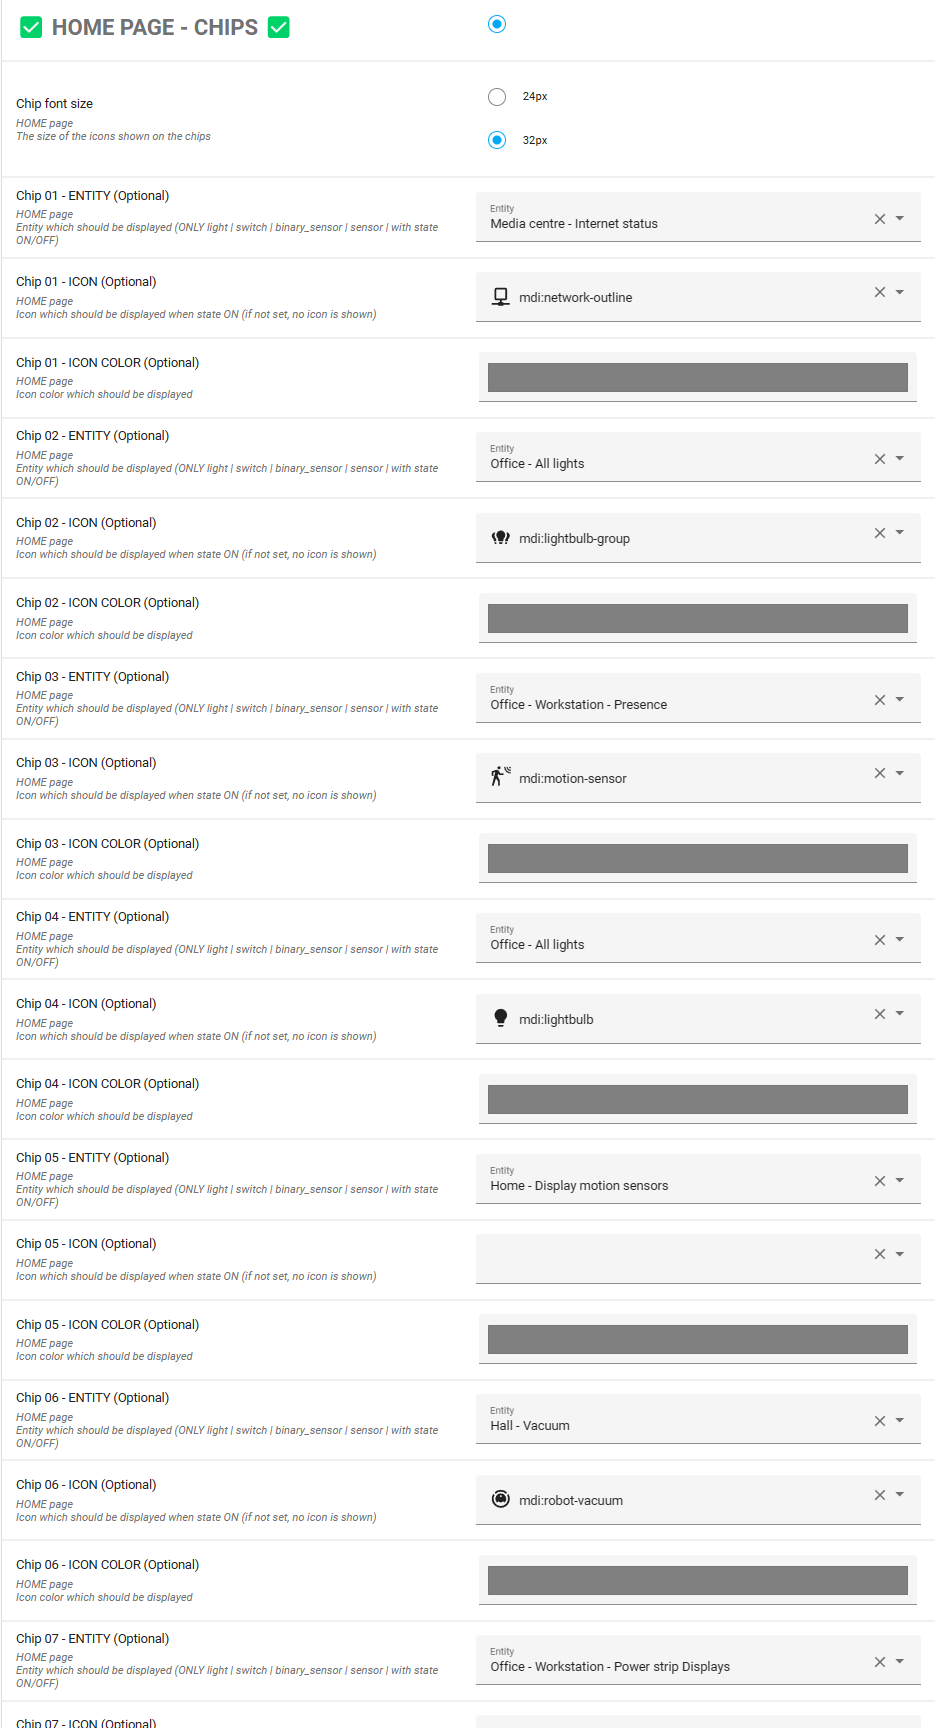Select the radio button beside HOME PAGE - CHIPS

pos(497,24)
